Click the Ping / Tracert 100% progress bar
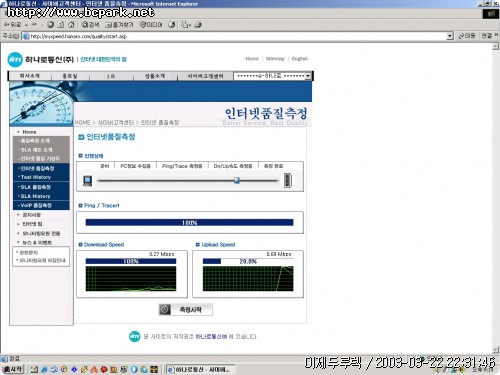The height and width of the screenshot is (375, 500). point(189,222)
